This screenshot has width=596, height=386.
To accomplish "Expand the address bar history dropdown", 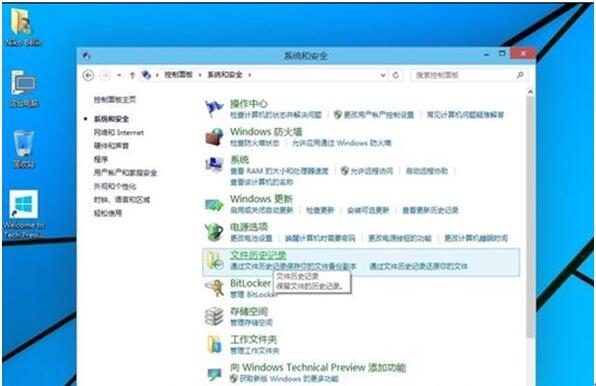I will click(x=383, y=75).
